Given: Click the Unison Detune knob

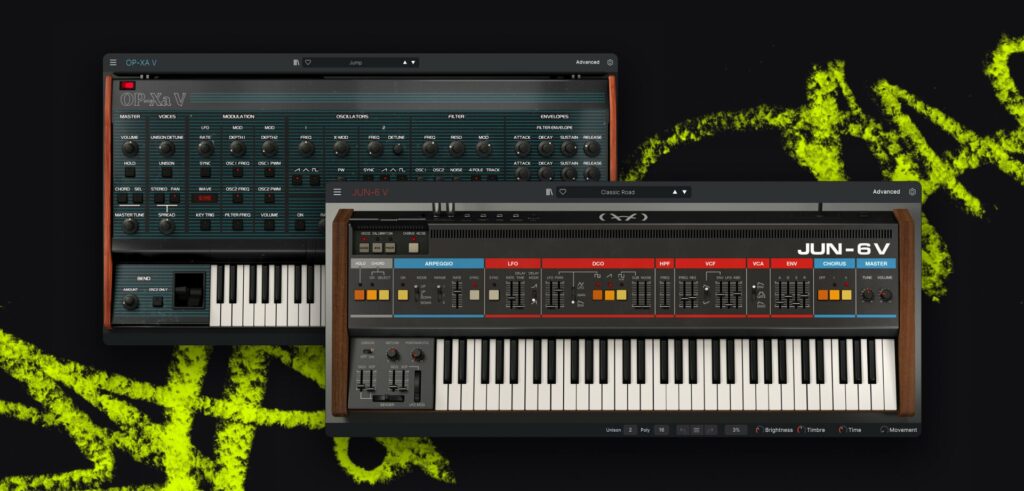Looking at the screenshot, I should point(167,148).
